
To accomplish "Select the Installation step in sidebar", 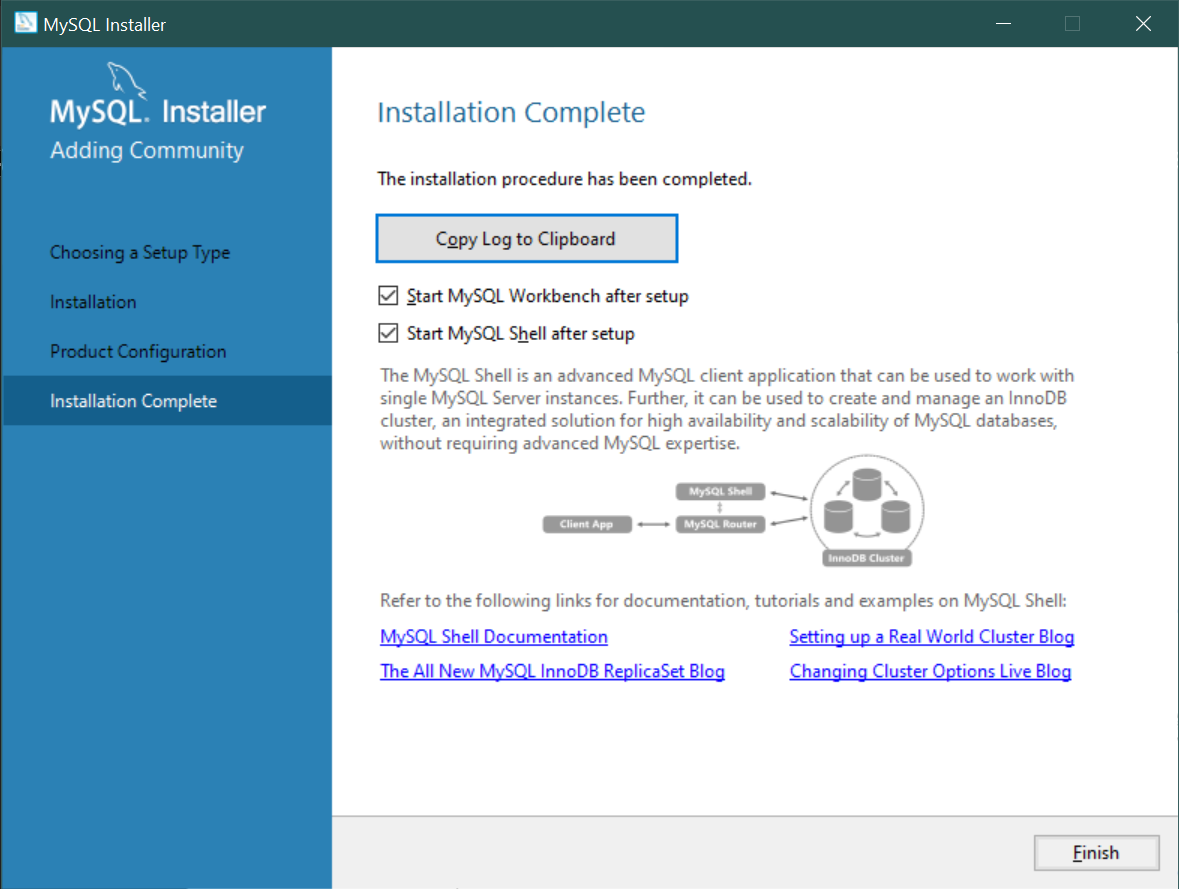I will [93, 302].
